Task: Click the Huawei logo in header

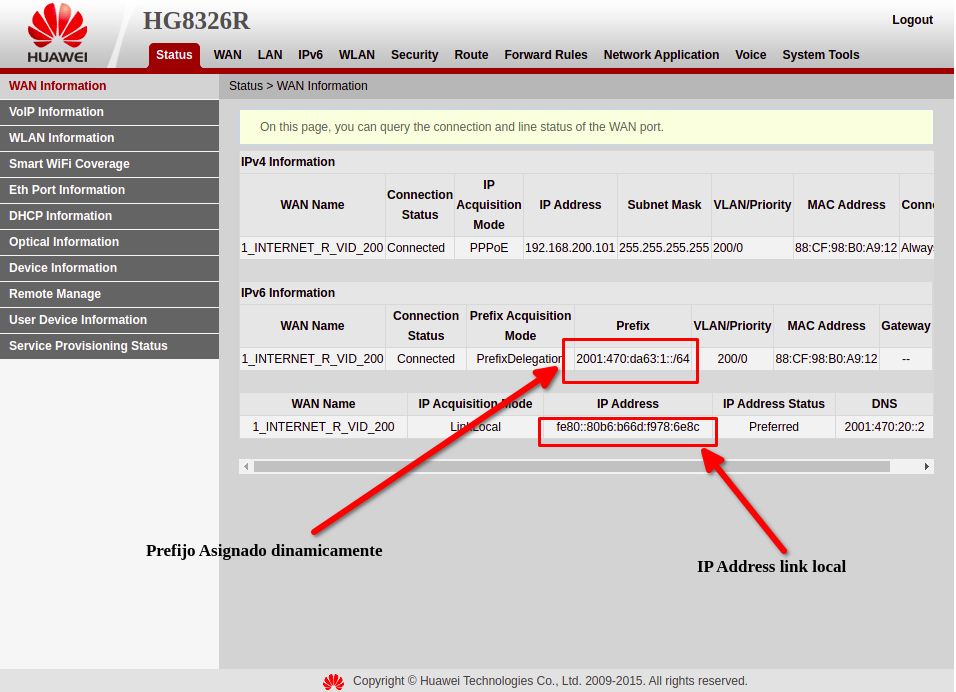Action: [x=57, y=34]
